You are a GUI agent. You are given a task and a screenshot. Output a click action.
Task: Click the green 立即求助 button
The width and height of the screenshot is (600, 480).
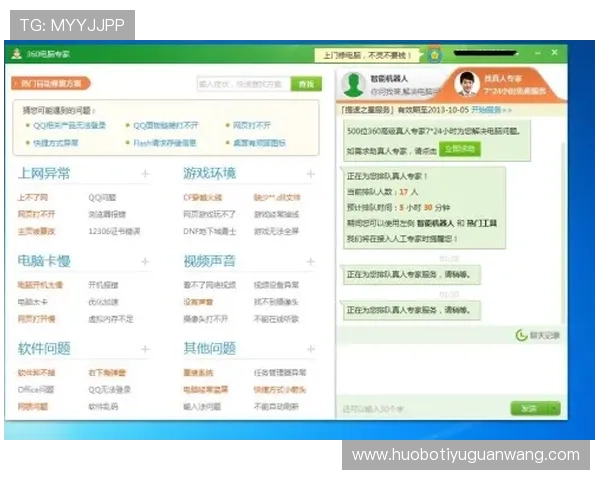pyautogui.click(x=460, y=149)
